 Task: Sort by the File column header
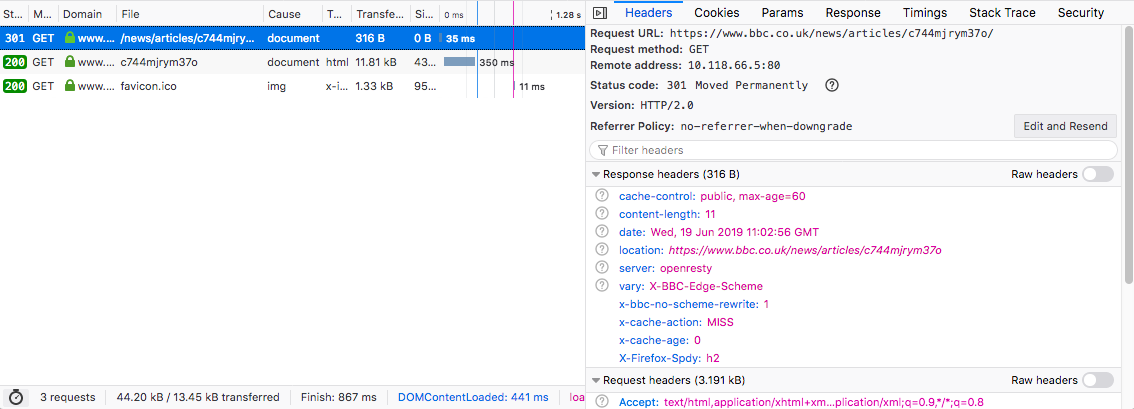(x=190, y=14)
